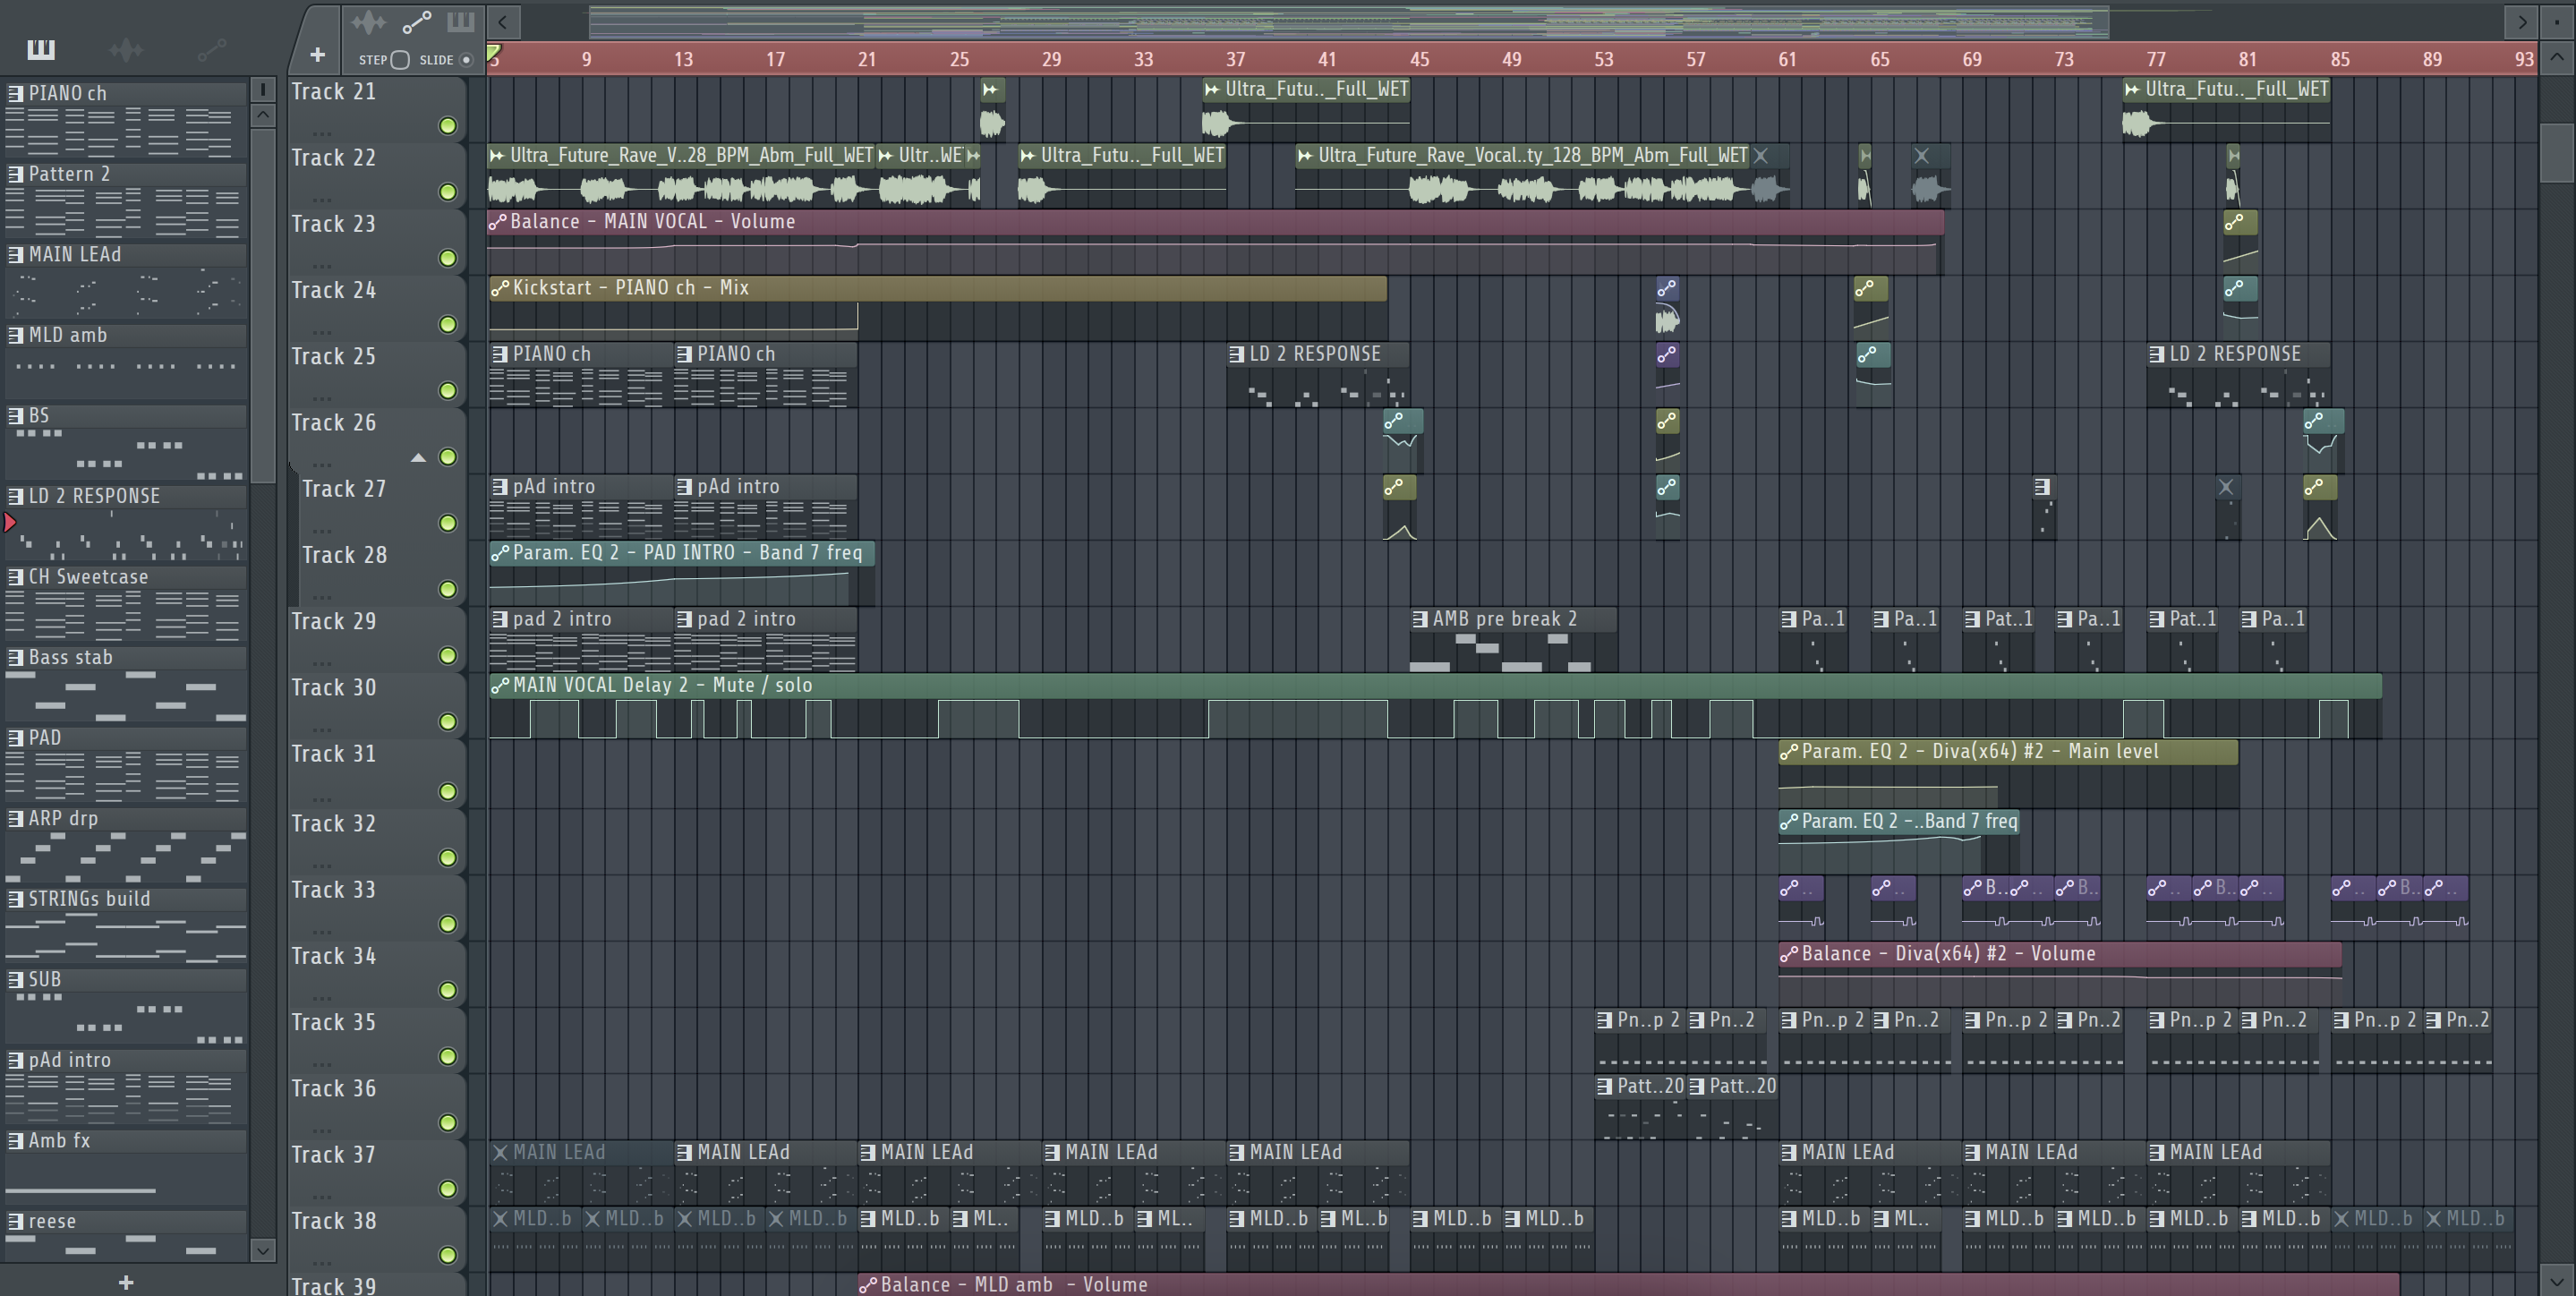Select the SUB pattern in picker
Screen dimensions: 2576x1296
[x=126, y=1007]
